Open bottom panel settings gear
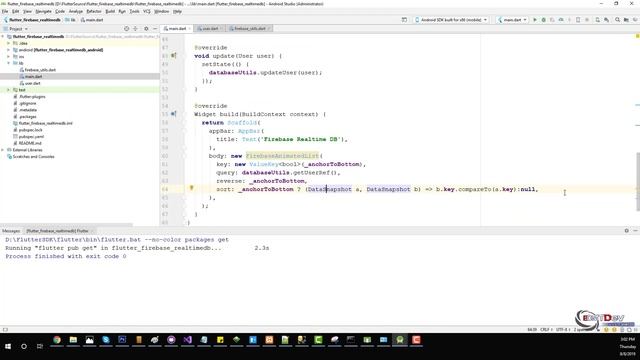This screenshot has height=360, width=640. pos(627,231)
